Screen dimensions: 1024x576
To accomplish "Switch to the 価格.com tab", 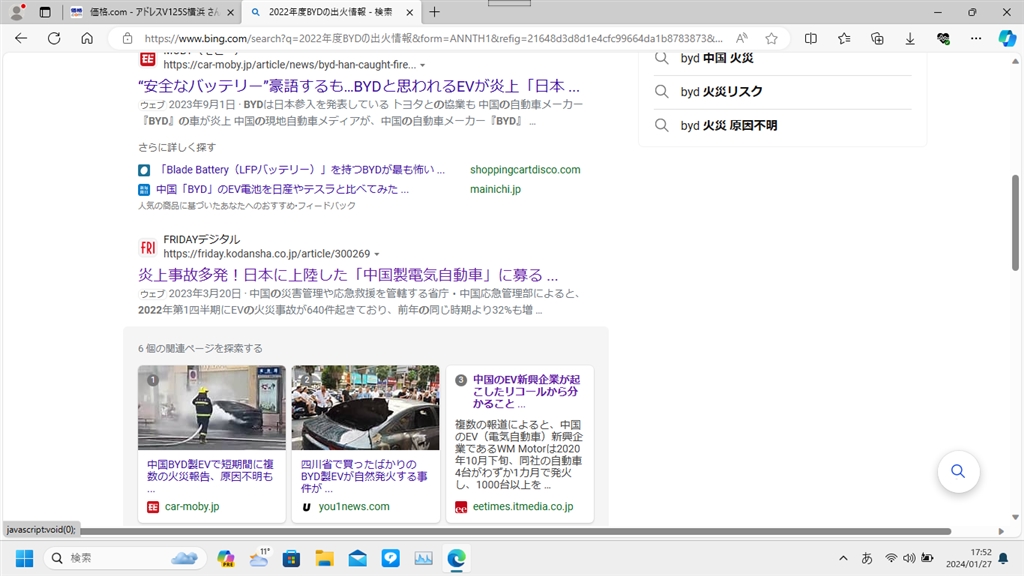I will tap(152, 12).
